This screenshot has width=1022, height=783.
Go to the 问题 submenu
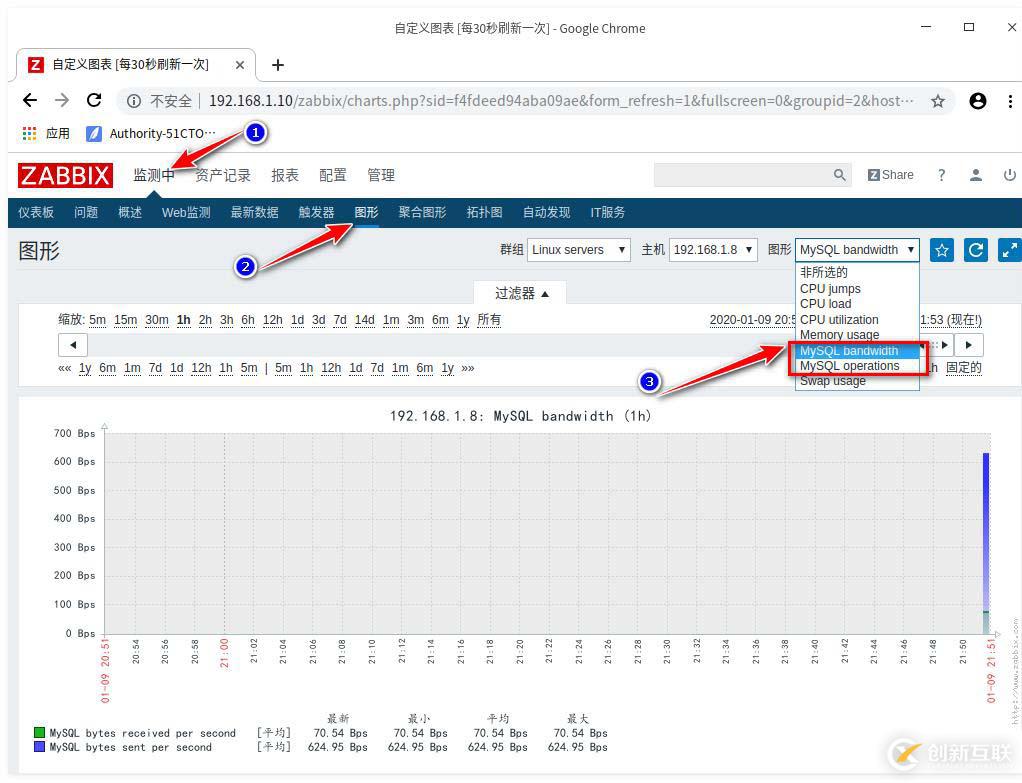(x=86, y=212)
